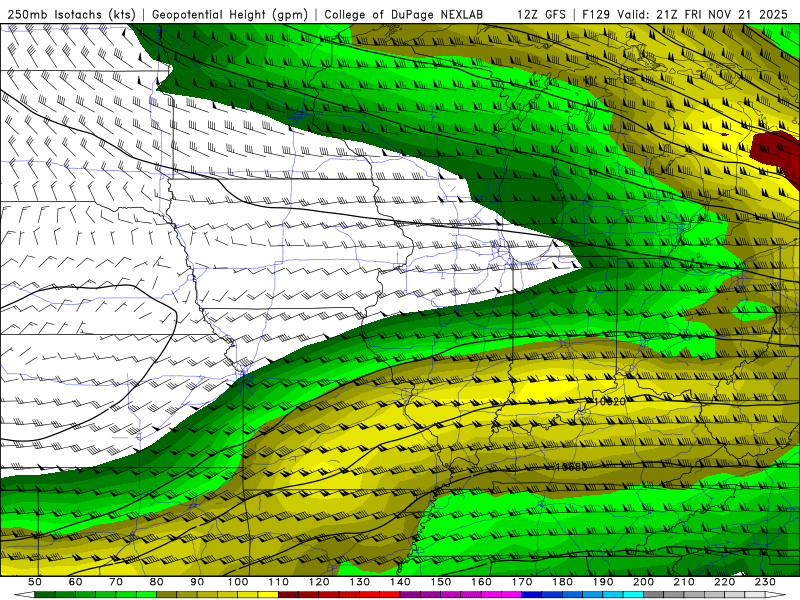Click the 190 value on the legend scale
Viewport: 800px width, 600px height.
coord(603,582)
